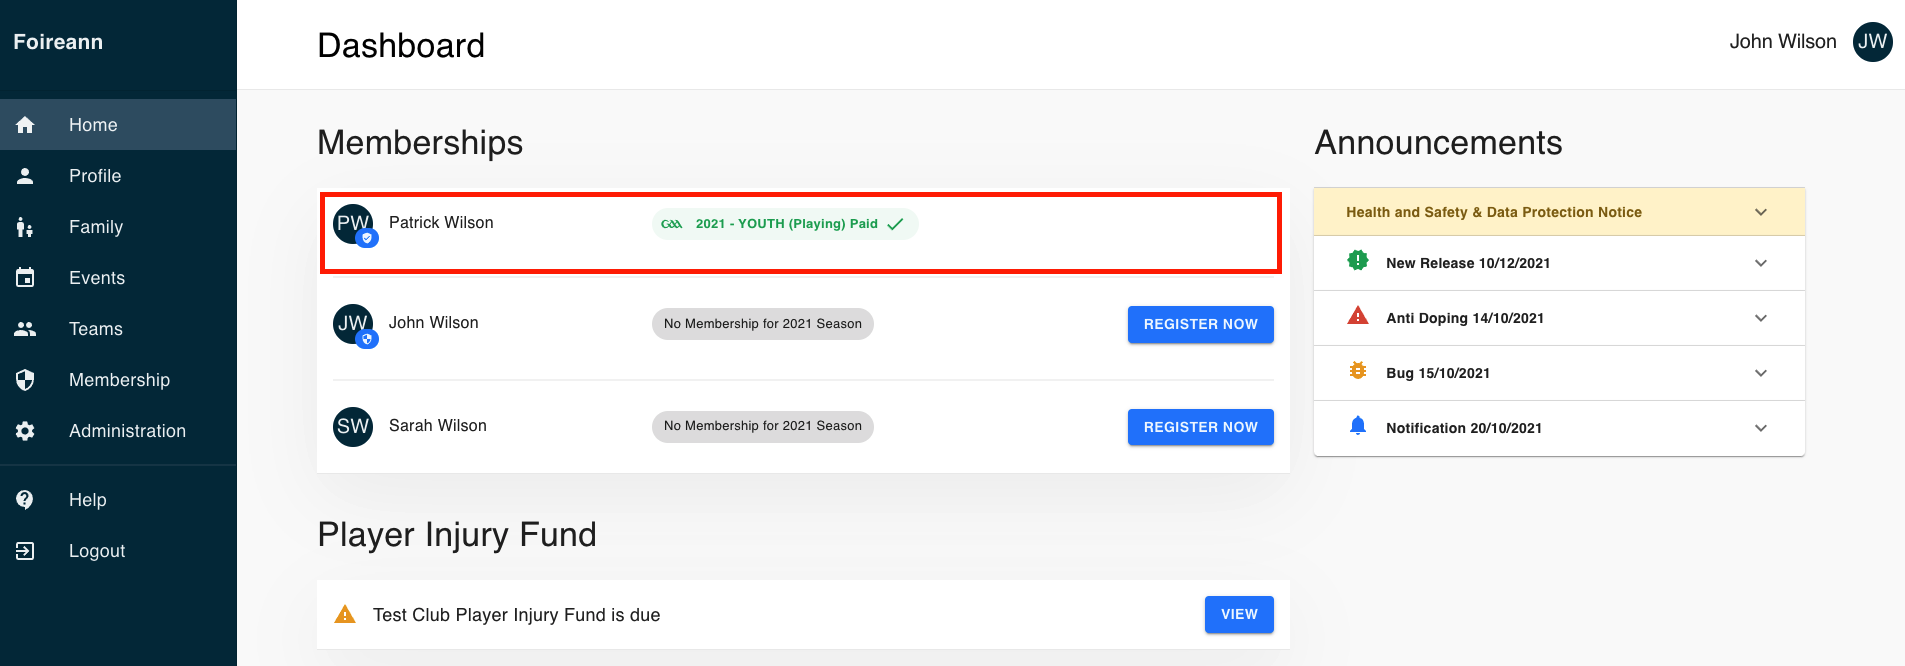Screen dimensions: 1905x666
Task: Expand Bug 15/10/2021 chevron
Action: [1761, 373]
